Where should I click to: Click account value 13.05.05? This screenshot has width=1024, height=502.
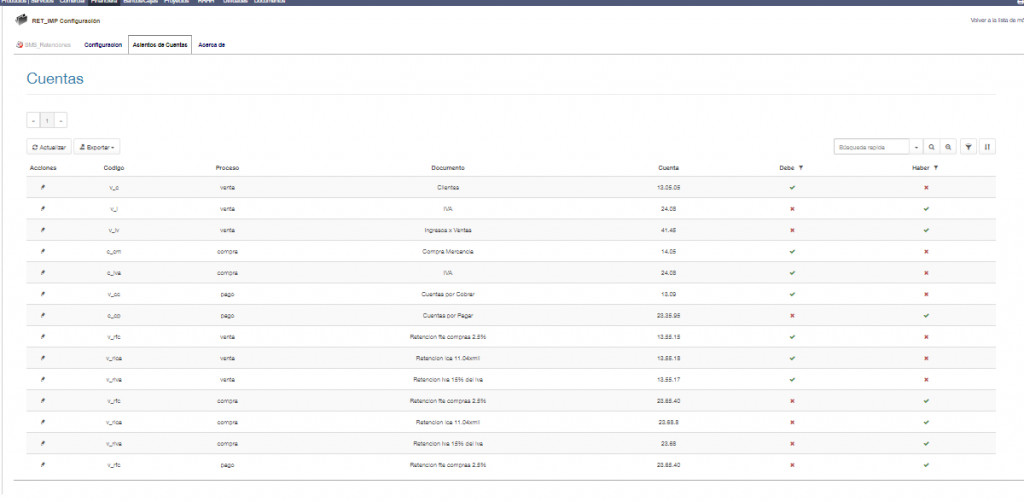coord(669,187)
